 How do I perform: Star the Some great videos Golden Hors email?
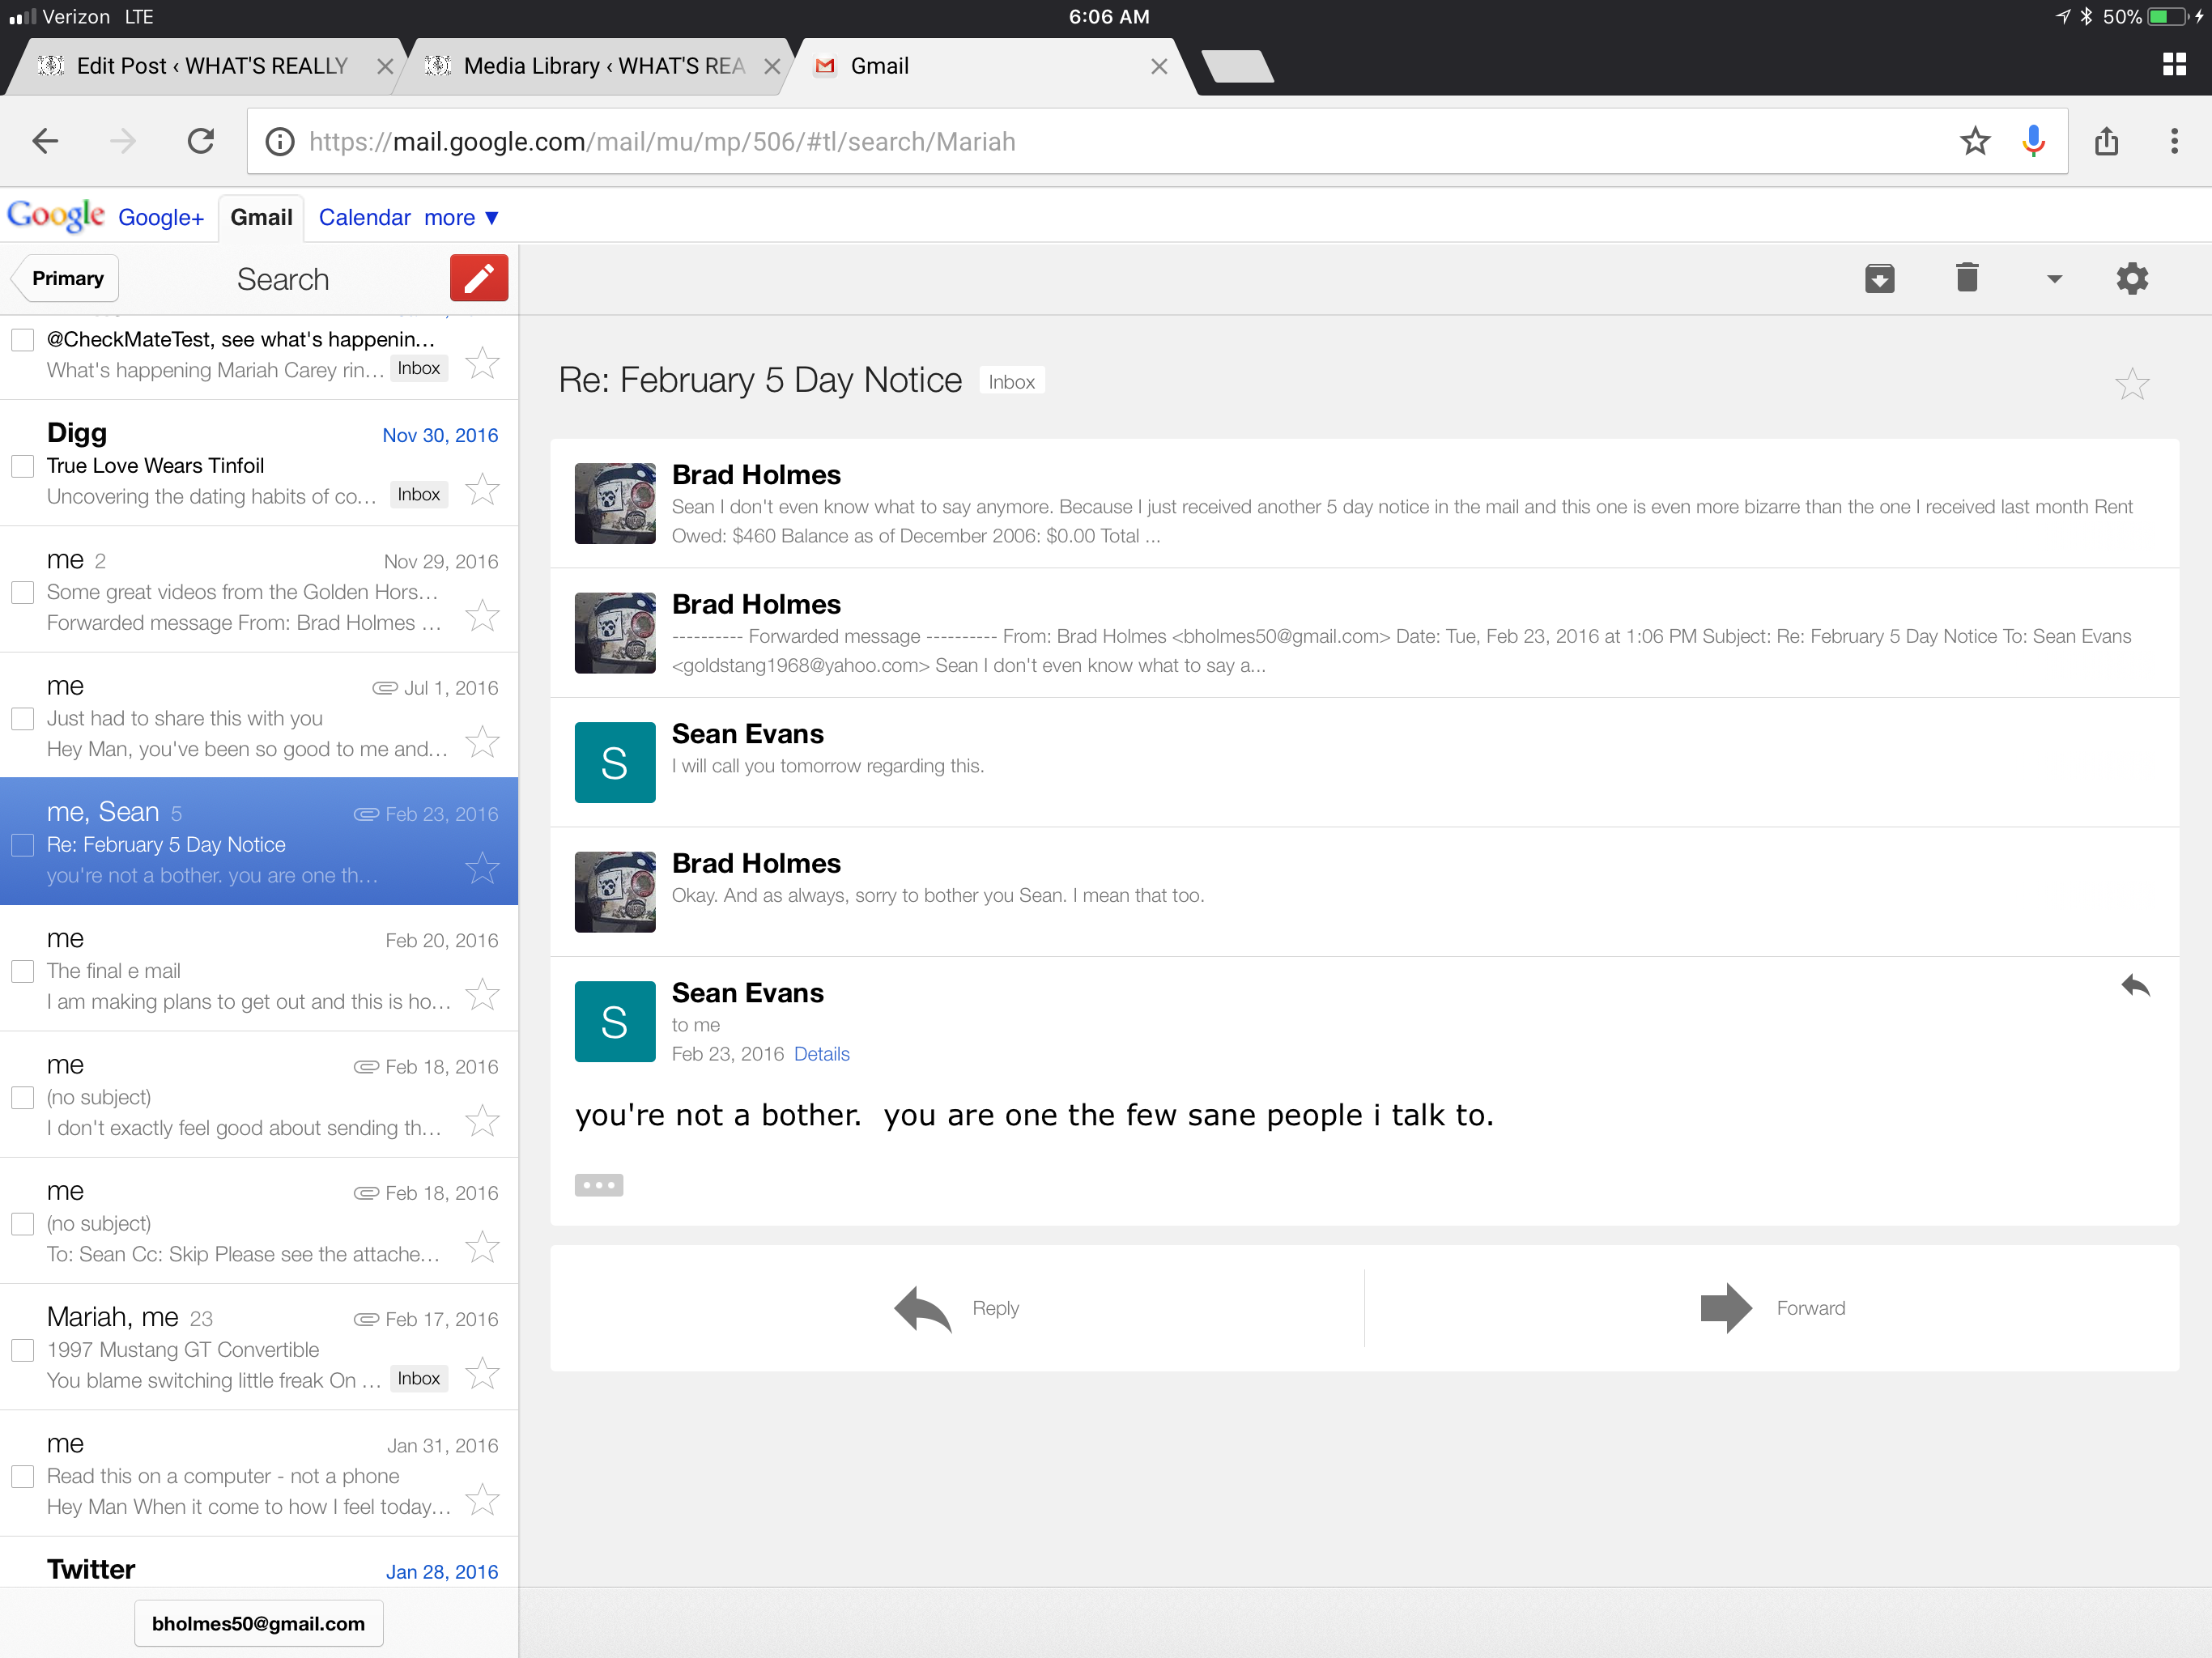click(483, 615)
